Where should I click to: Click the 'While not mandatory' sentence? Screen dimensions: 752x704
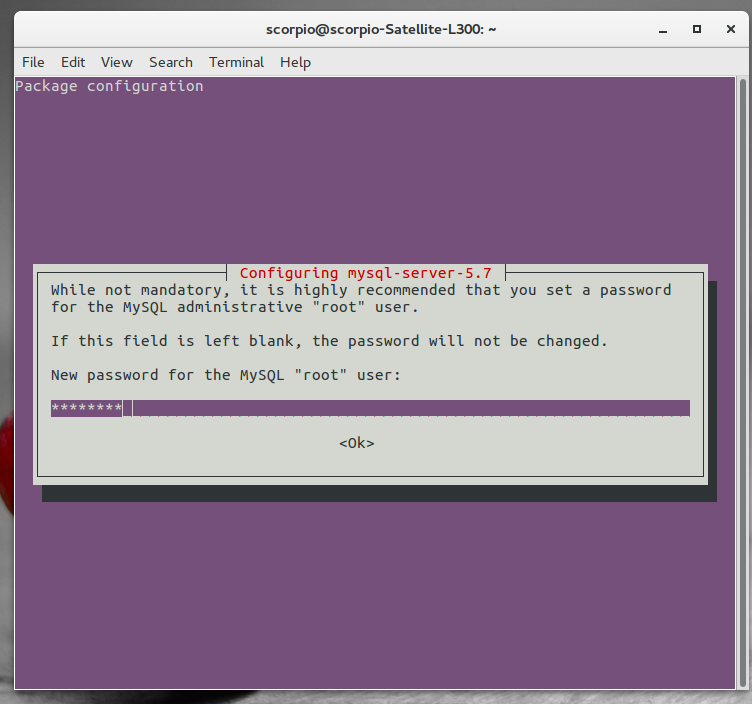pos(361,298)
